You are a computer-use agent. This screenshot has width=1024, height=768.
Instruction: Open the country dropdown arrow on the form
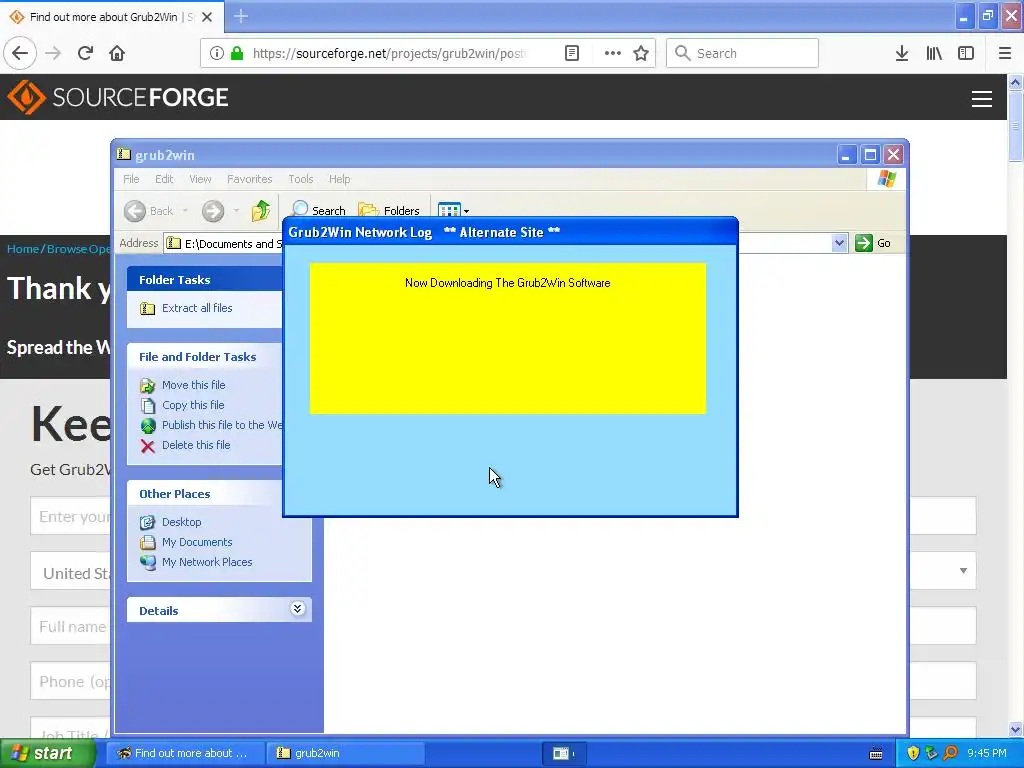963,571
